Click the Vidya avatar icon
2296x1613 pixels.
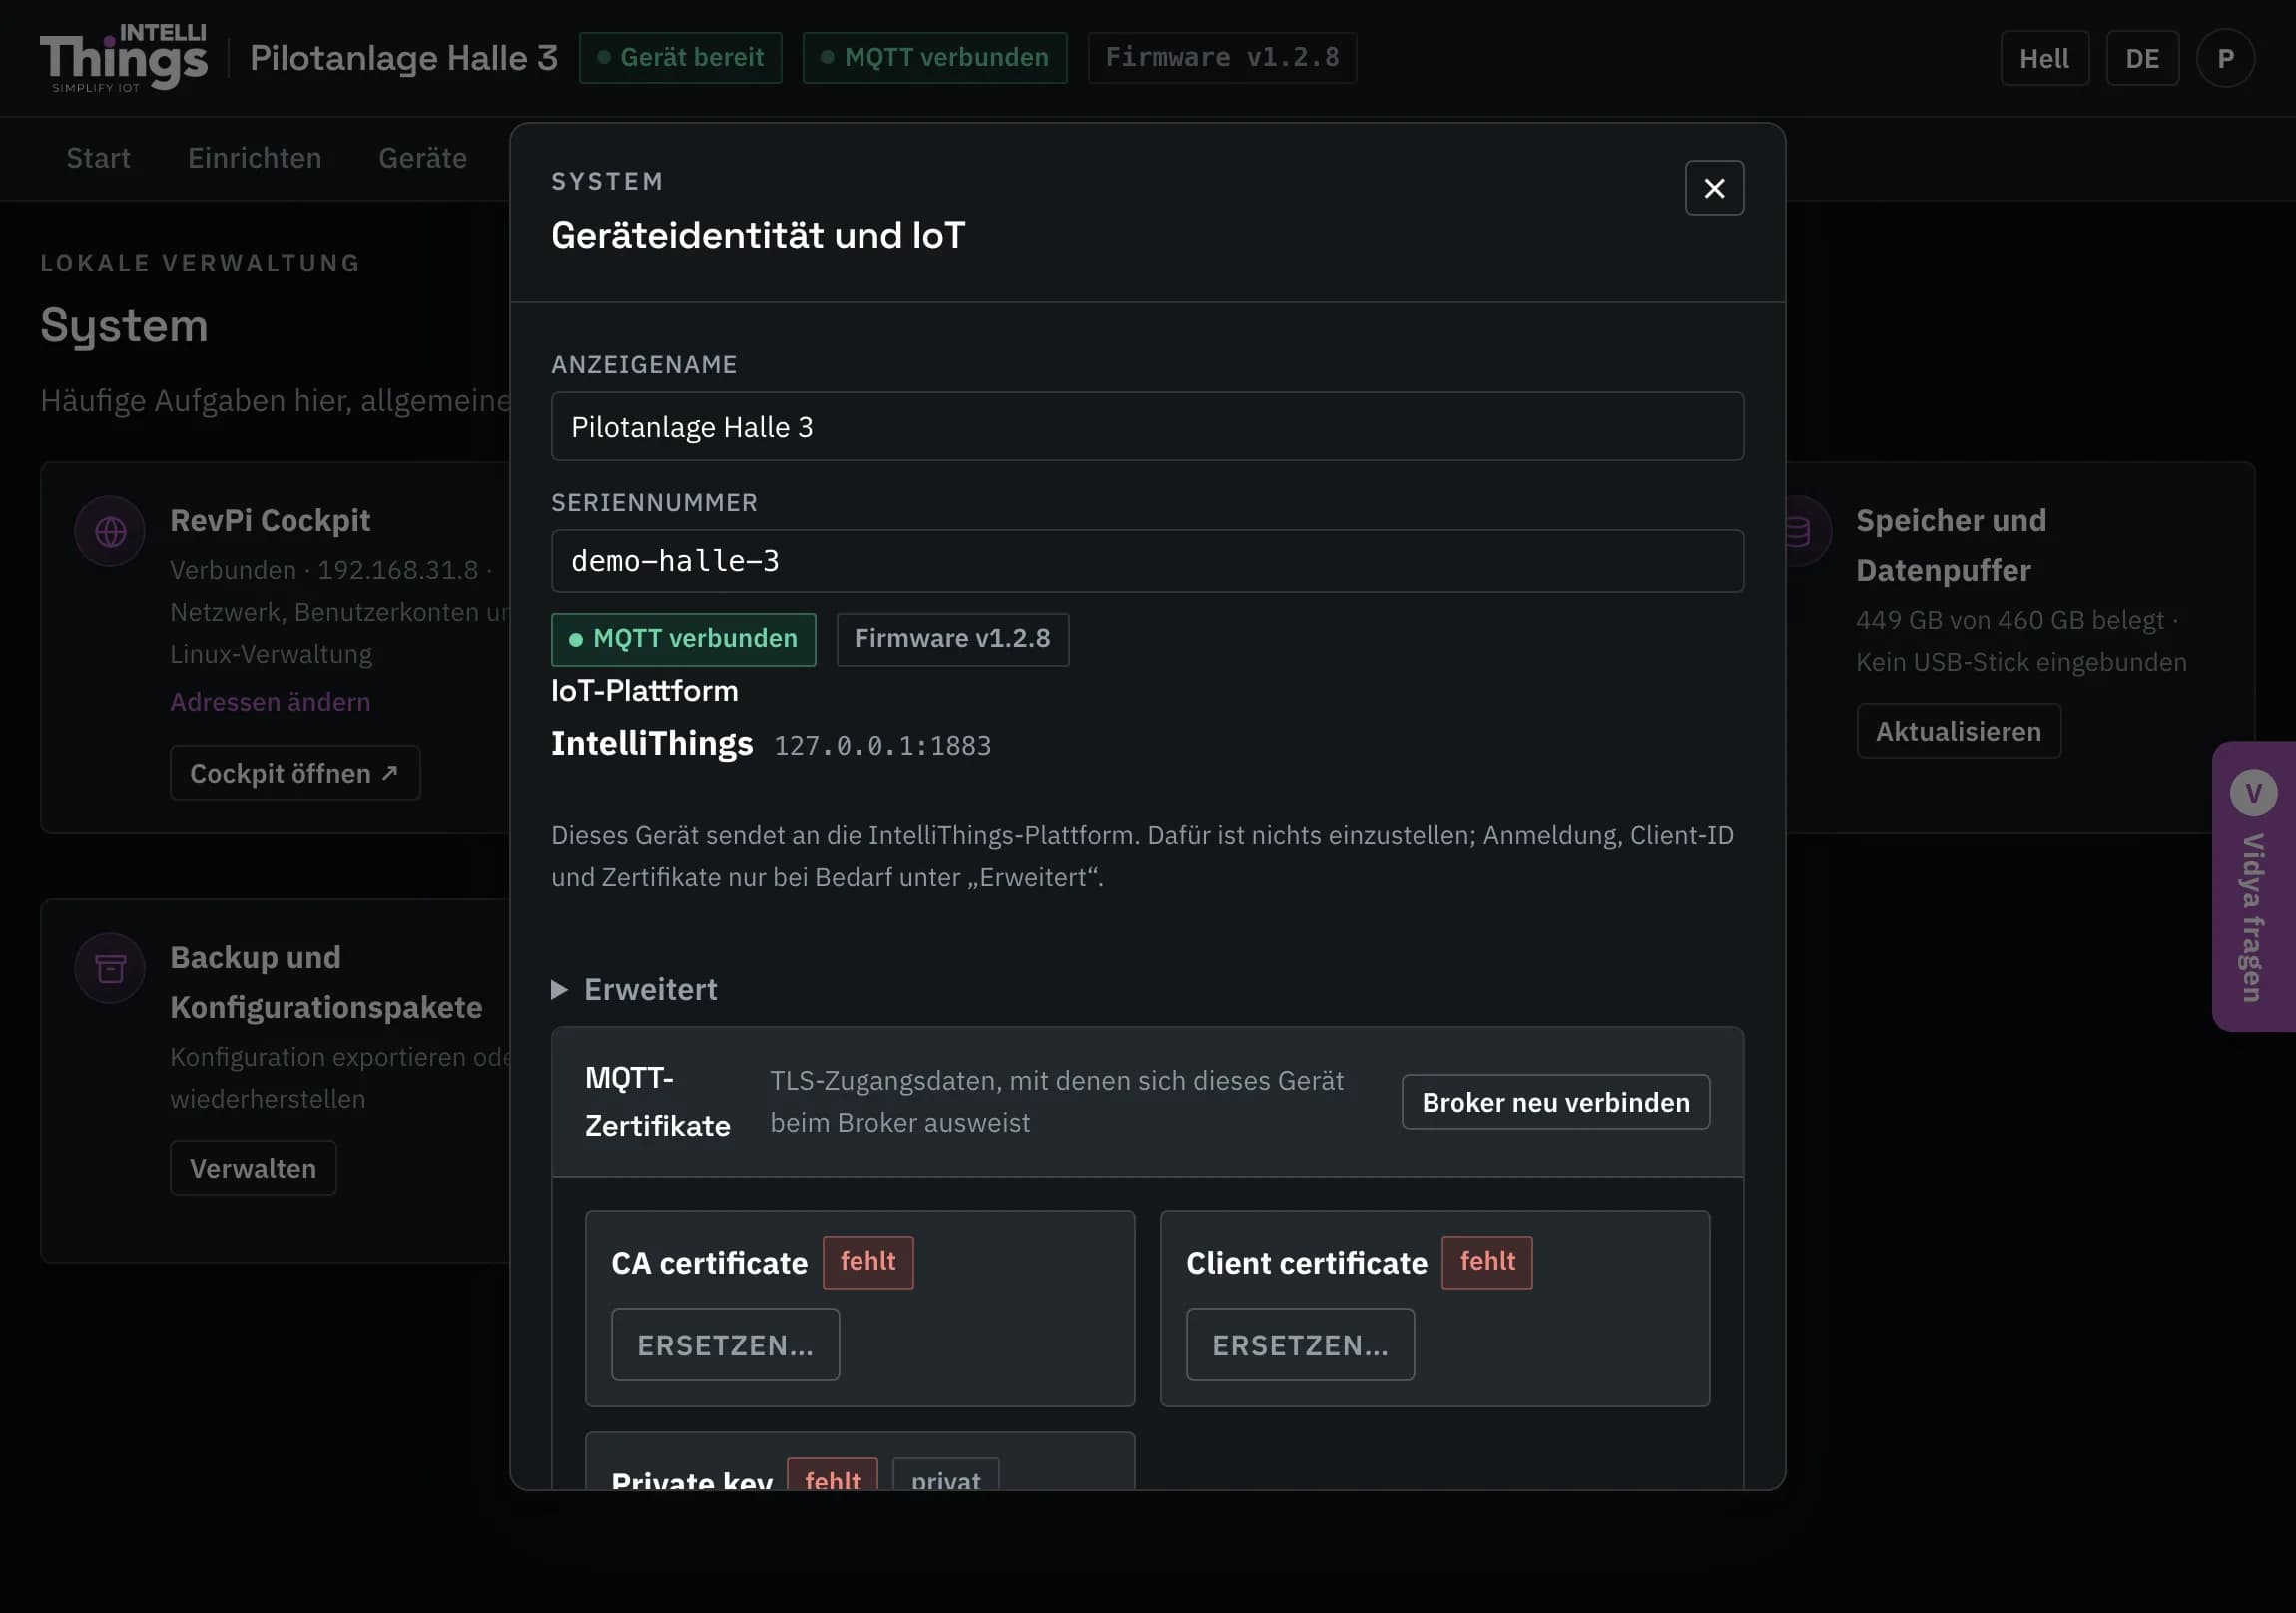pyautogui.click(x=2253, y=792)
